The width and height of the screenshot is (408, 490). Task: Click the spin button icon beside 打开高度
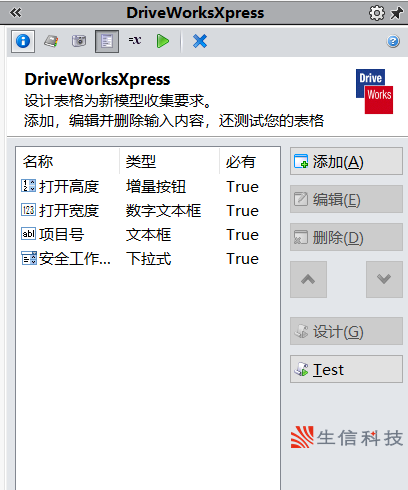[28, 186]
